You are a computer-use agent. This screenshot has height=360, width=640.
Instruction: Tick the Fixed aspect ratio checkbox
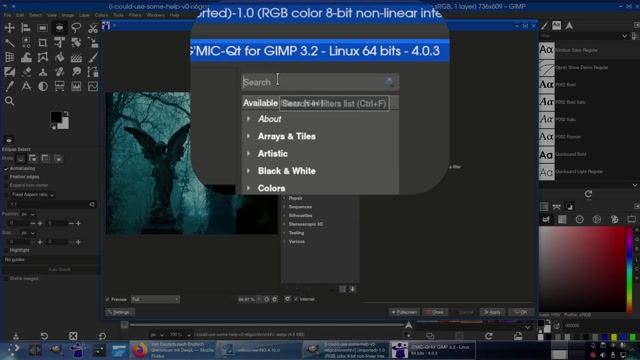[6, 195]
